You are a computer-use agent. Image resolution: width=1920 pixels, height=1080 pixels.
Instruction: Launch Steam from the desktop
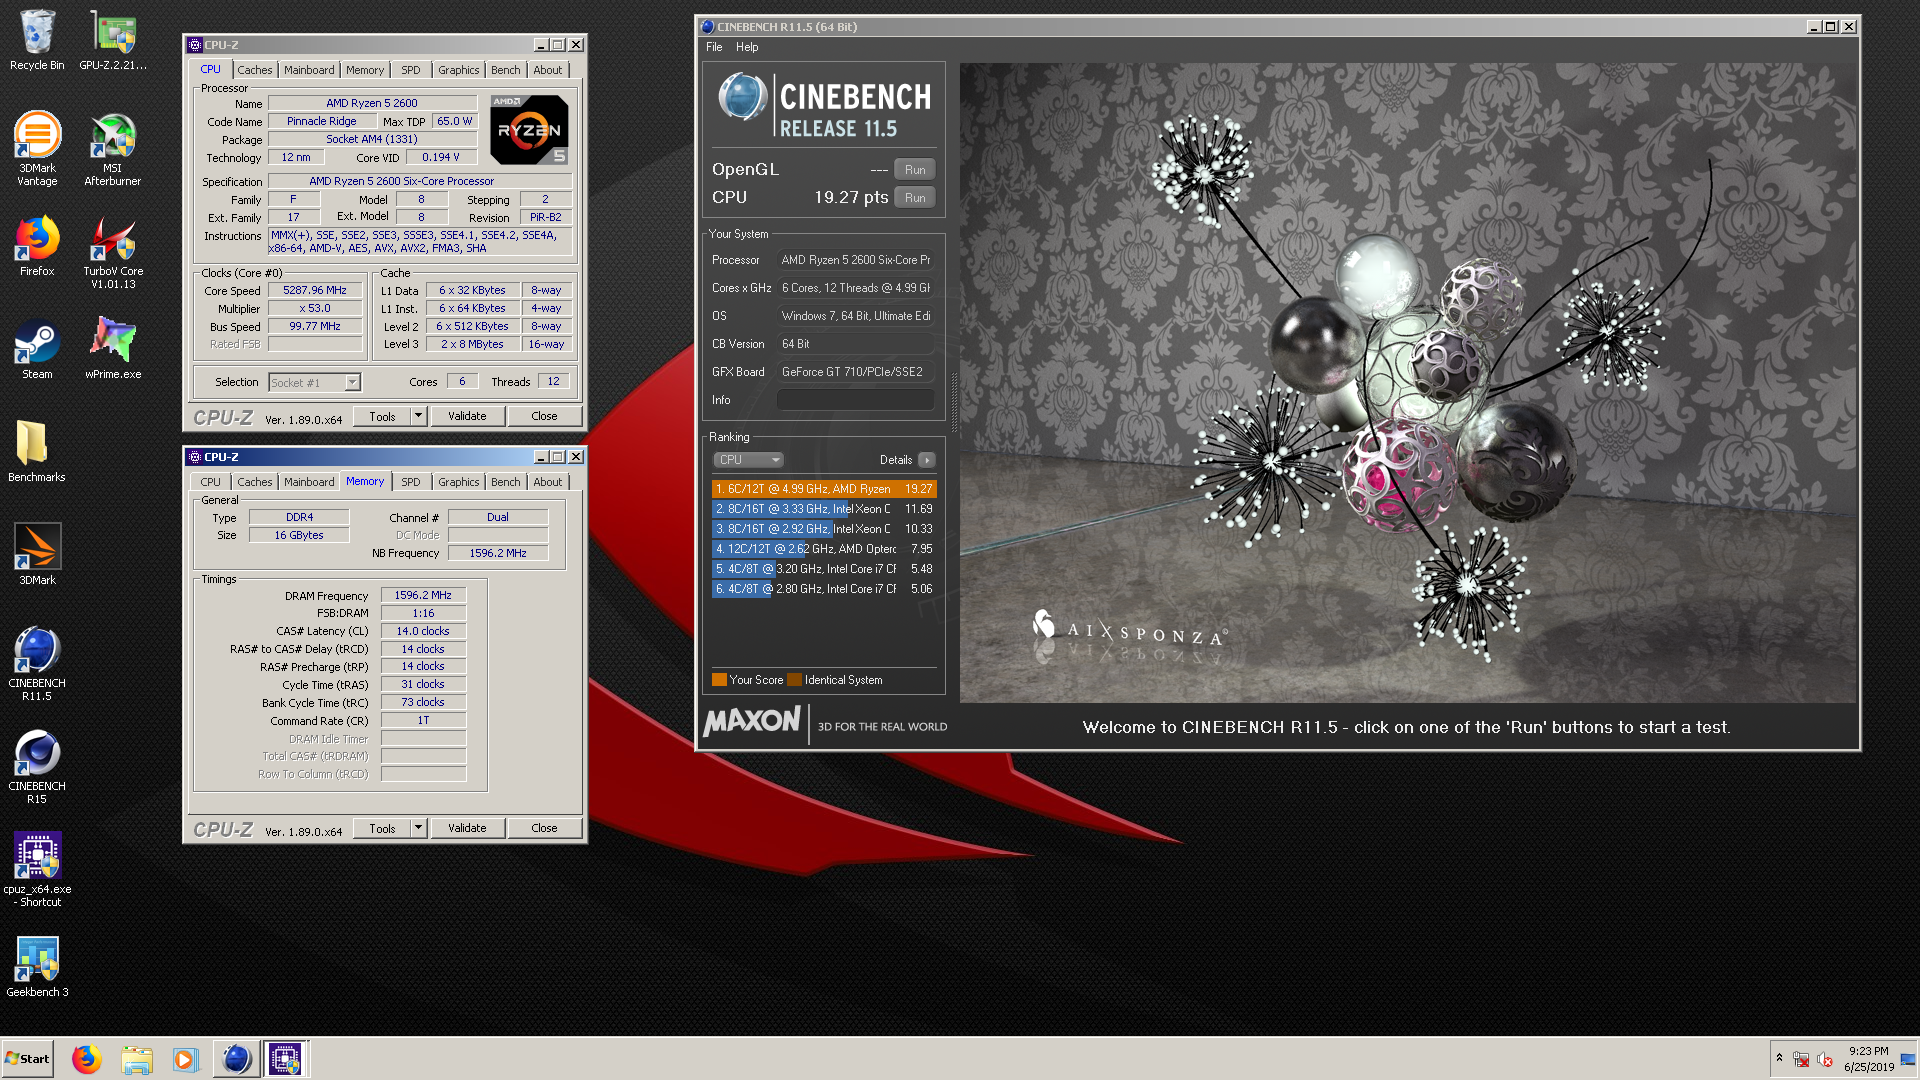37,349
